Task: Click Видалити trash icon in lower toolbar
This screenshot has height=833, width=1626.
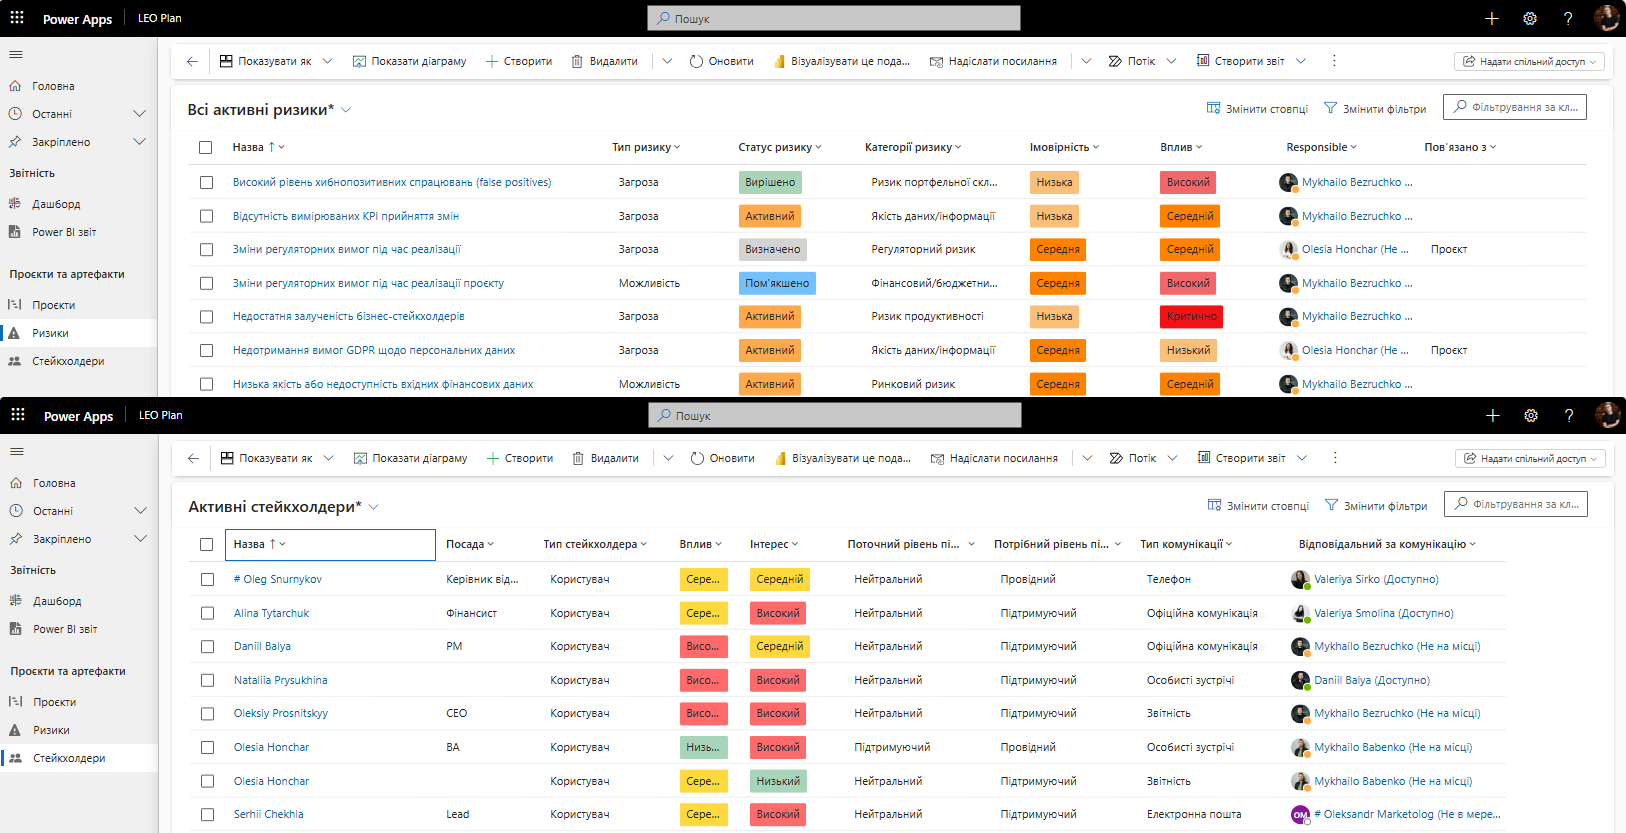Action: pyautogui.click(x=578, y=458)
